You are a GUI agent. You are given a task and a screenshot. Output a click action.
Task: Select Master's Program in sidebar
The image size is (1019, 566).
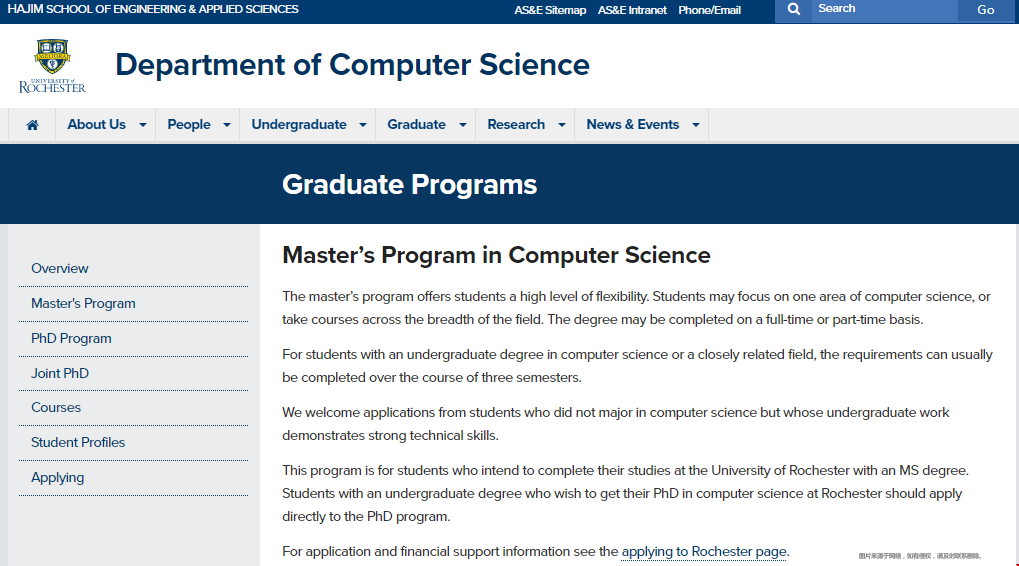click(x=83, y=303)
